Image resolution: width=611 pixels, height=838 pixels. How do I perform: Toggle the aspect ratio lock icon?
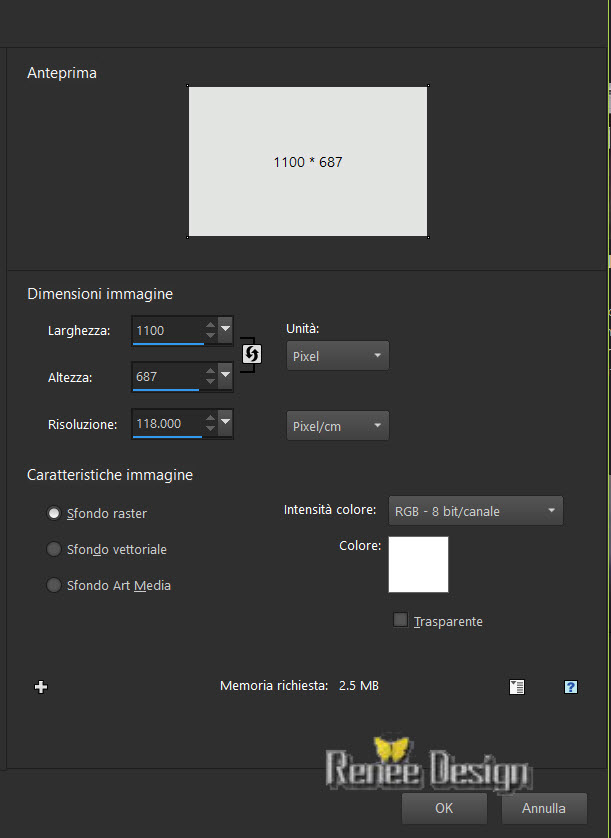tap(251, 354)
